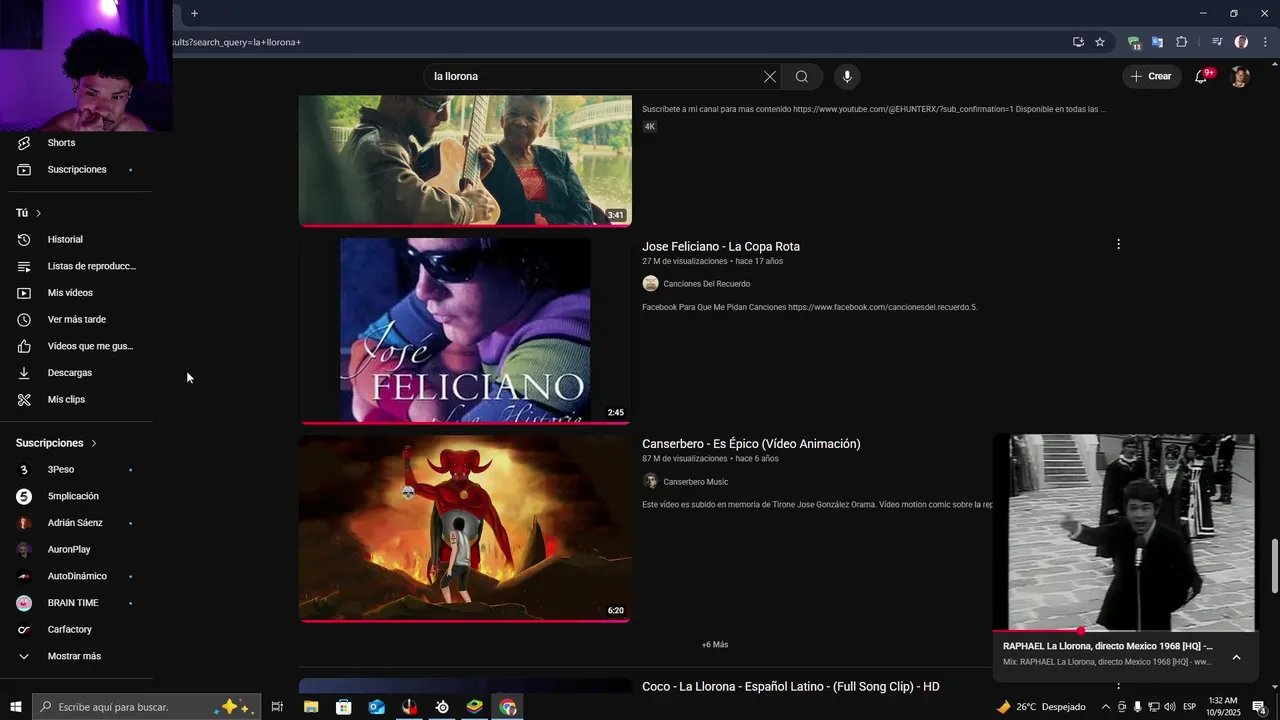The width and height of the screenshot is (1280, 720).
Task: Start voice search with the microphone
Action: (847, 76)
